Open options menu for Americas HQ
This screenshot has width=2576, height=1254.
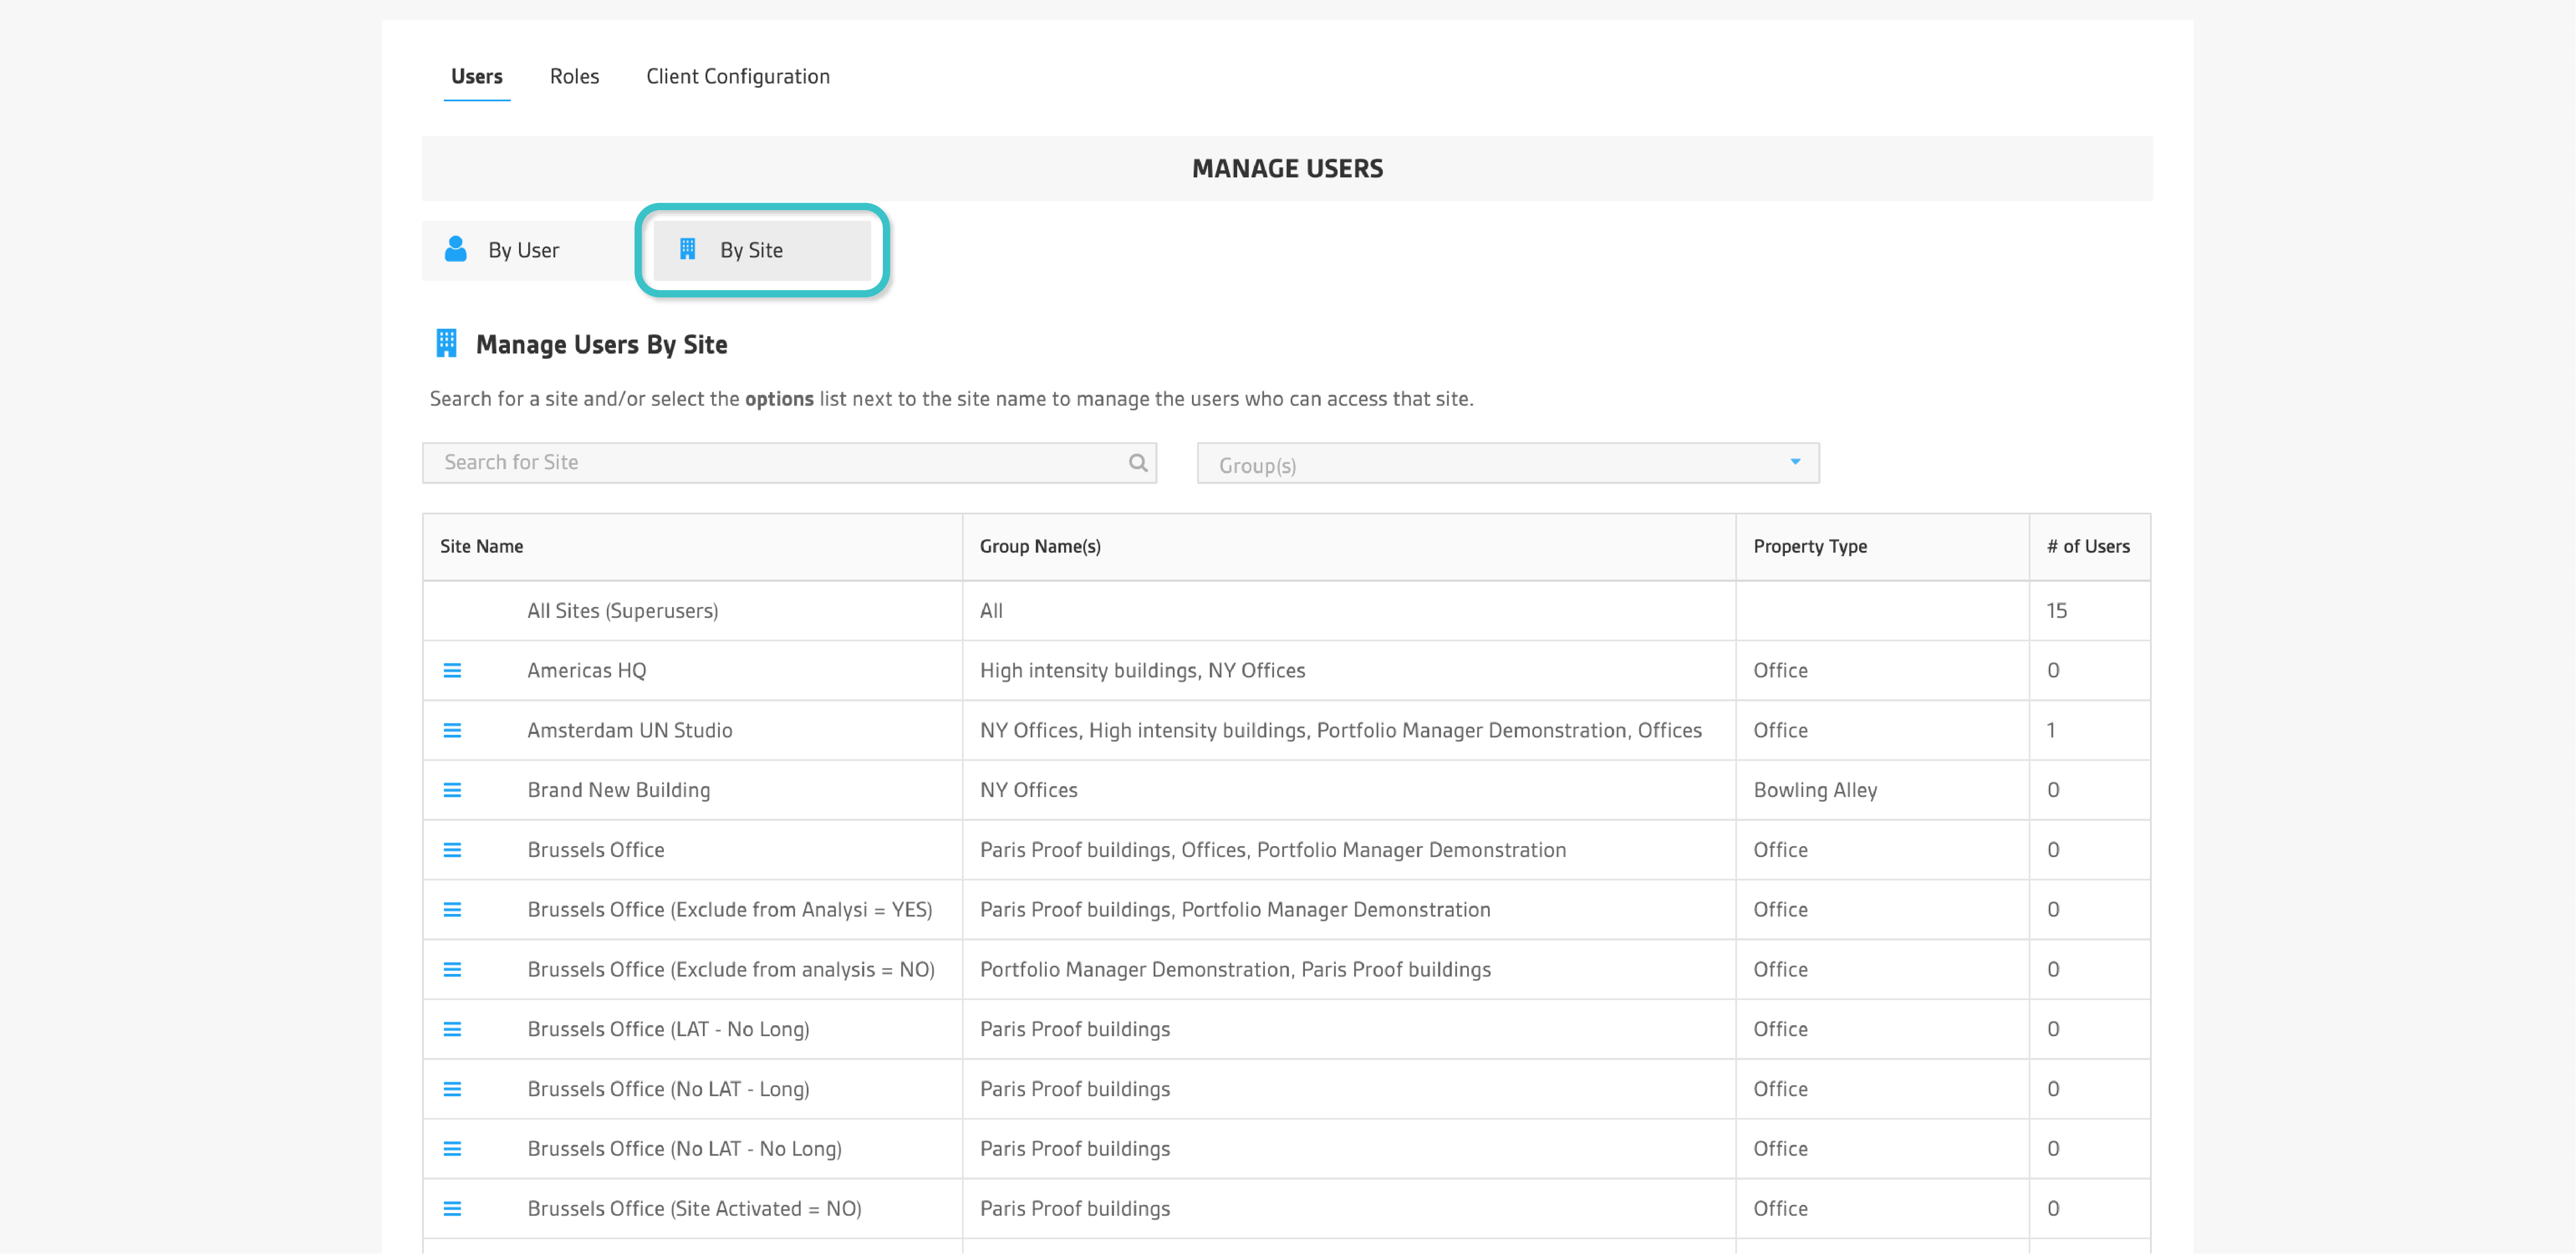(x=452, y=670)
